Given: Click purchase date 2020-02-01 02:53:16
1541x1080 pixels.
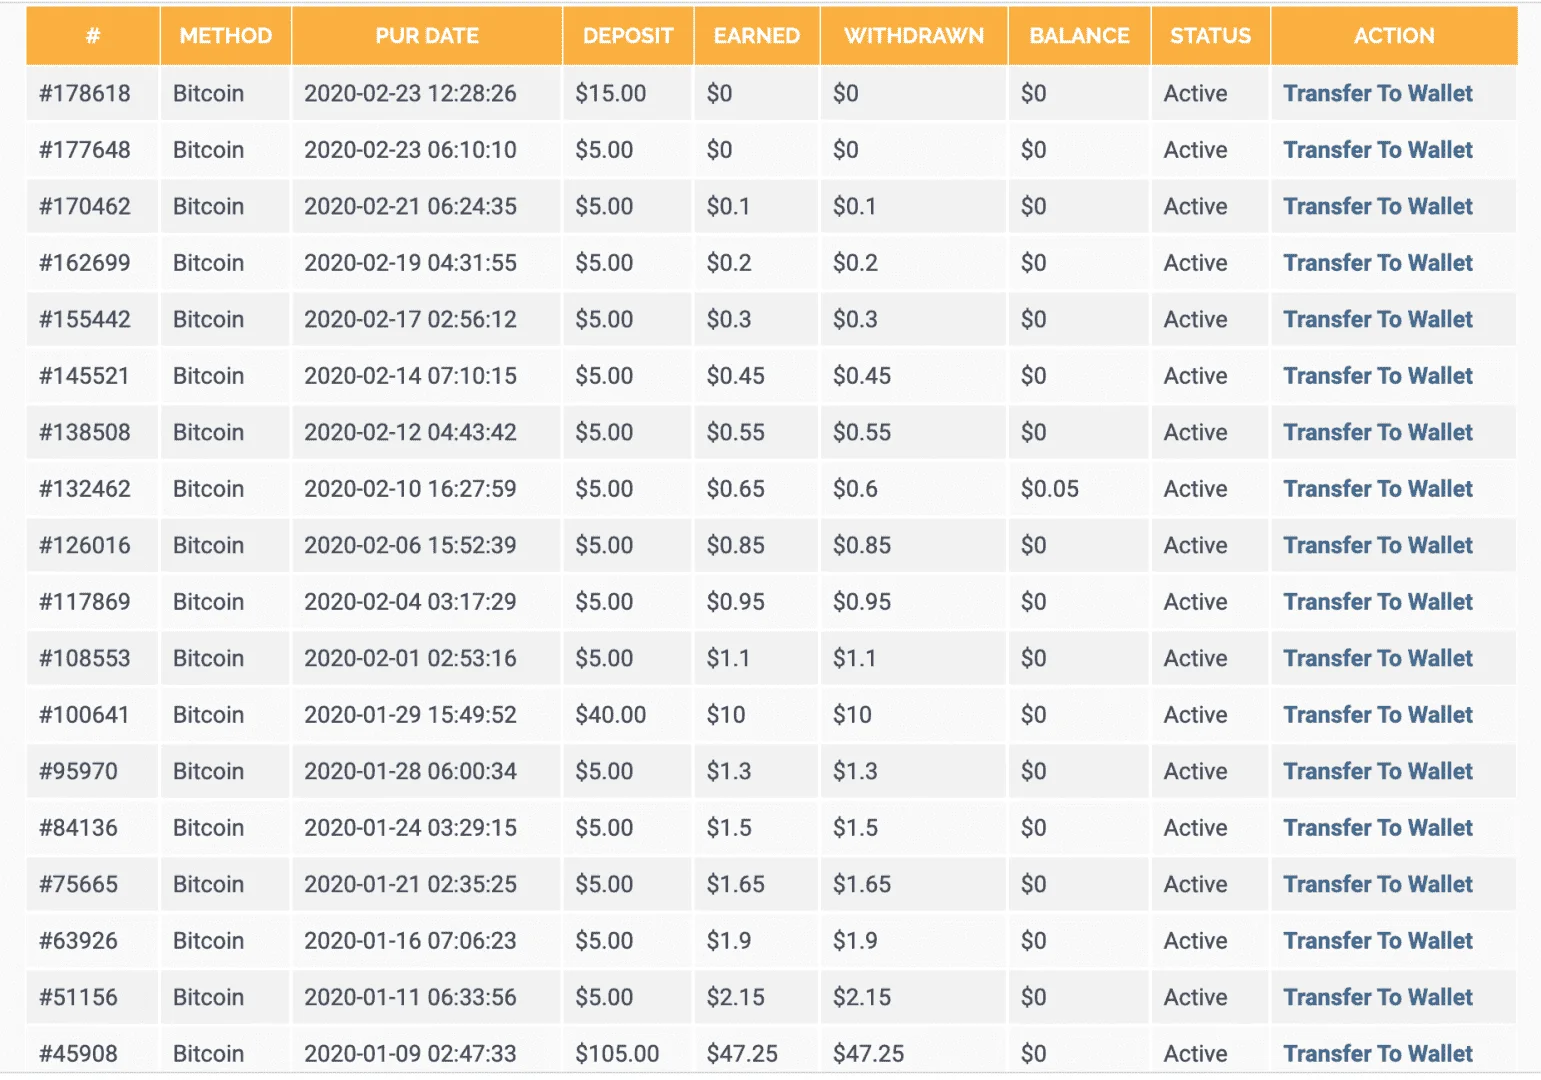Looking at the screenshot, I should (411, 658).
